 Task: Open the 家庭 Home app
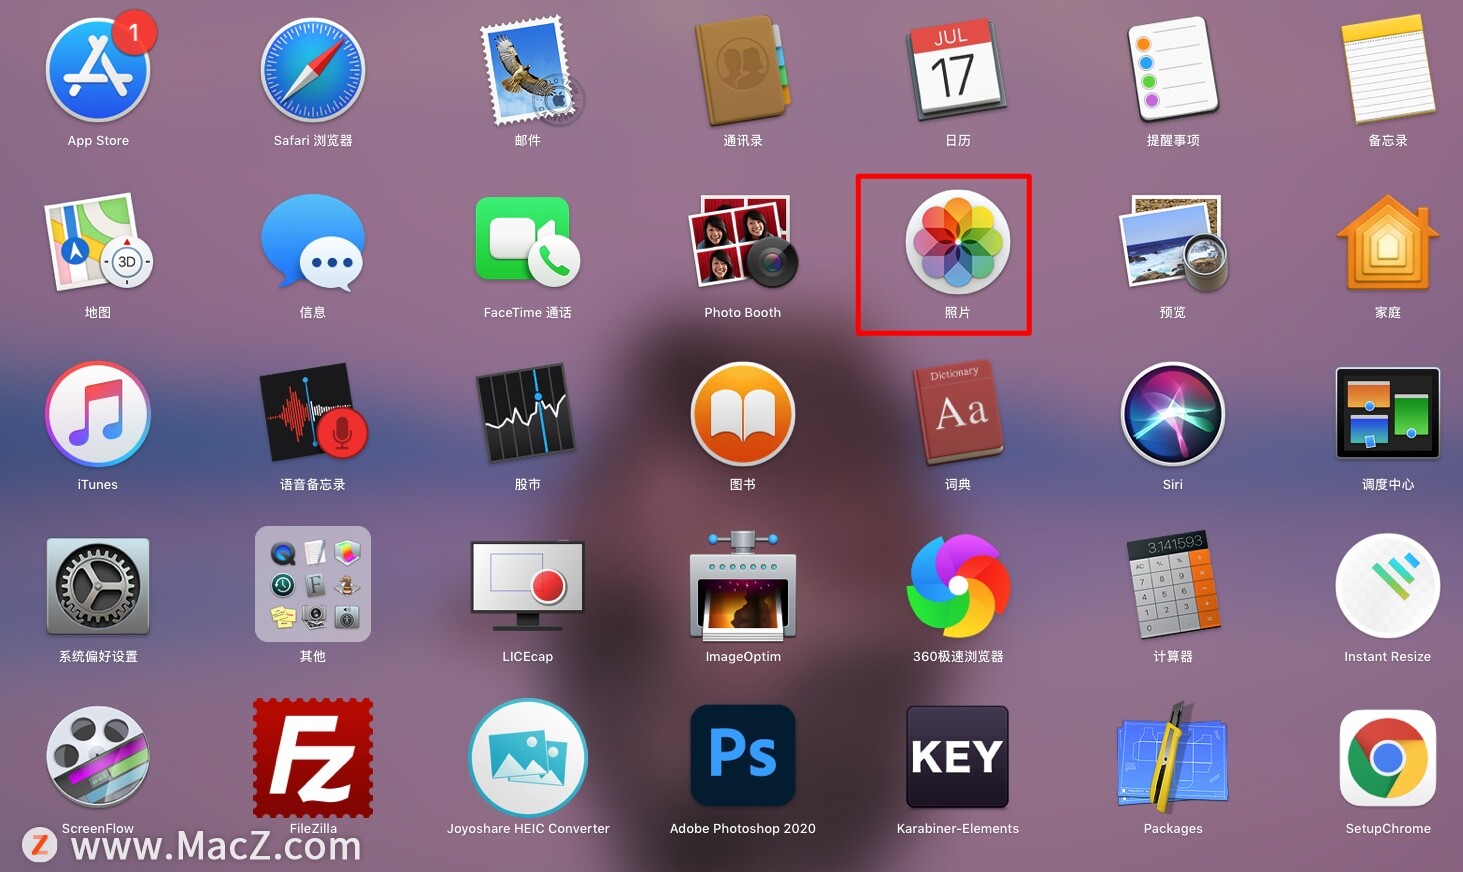(1388, 243)
